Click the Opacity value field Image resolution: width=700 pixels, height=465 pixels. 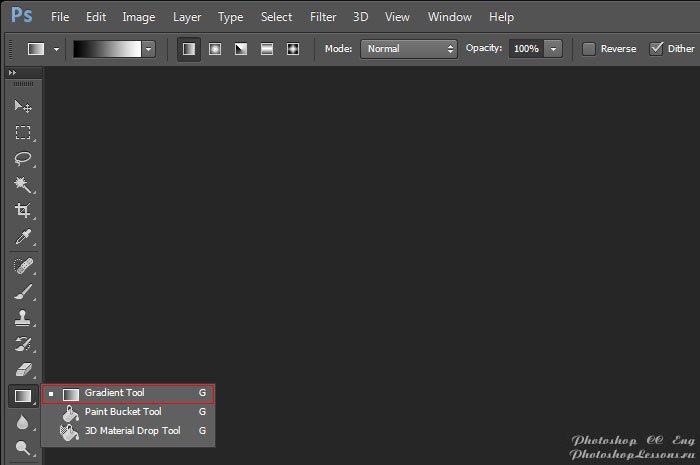pos(525,48)
